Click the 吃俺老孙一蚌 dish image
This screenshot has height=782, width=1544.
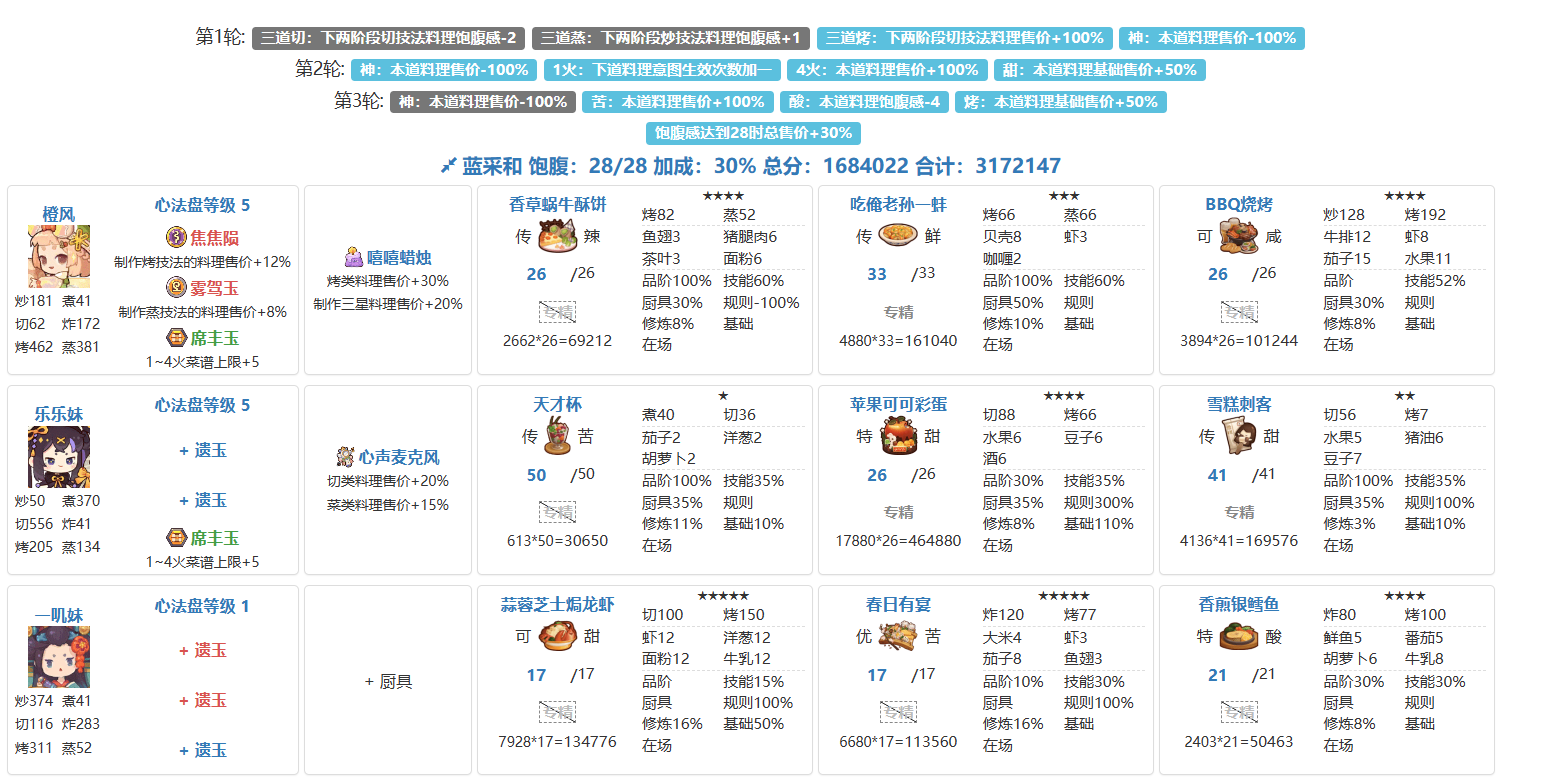pos(897,237)
